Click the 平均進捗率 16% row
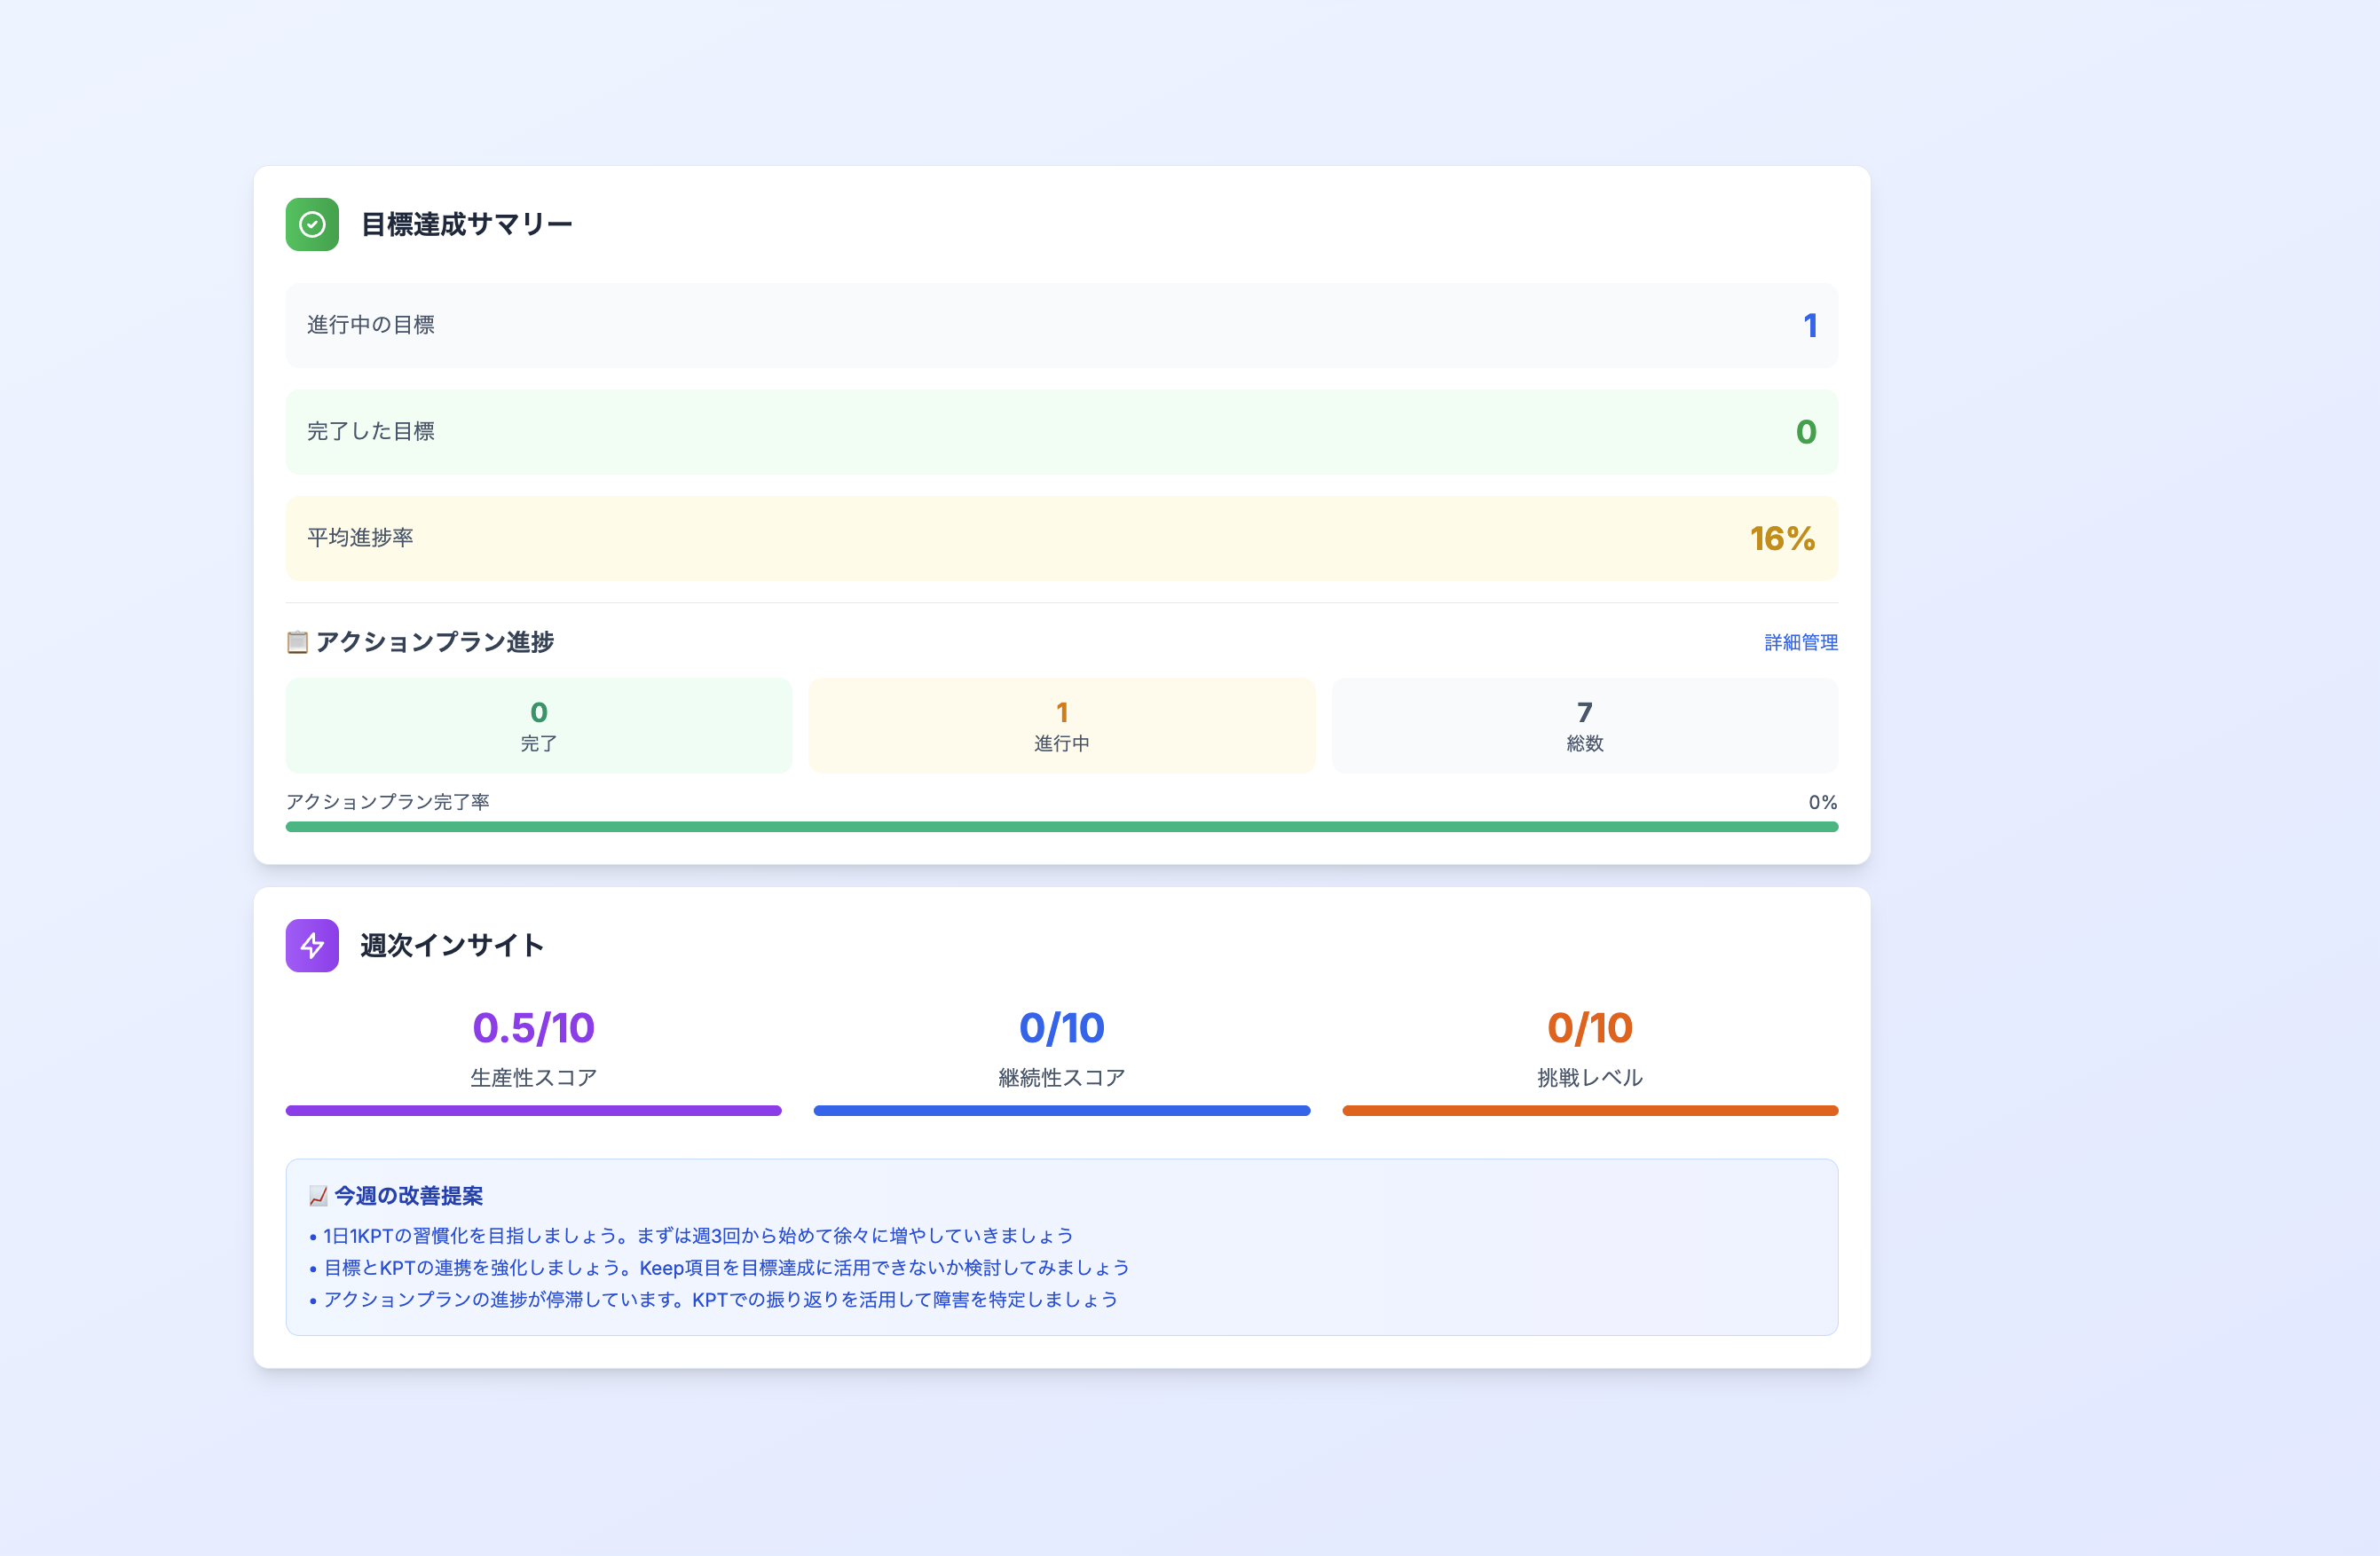Screen dimensions: 2380x1556 (1061, 538)
